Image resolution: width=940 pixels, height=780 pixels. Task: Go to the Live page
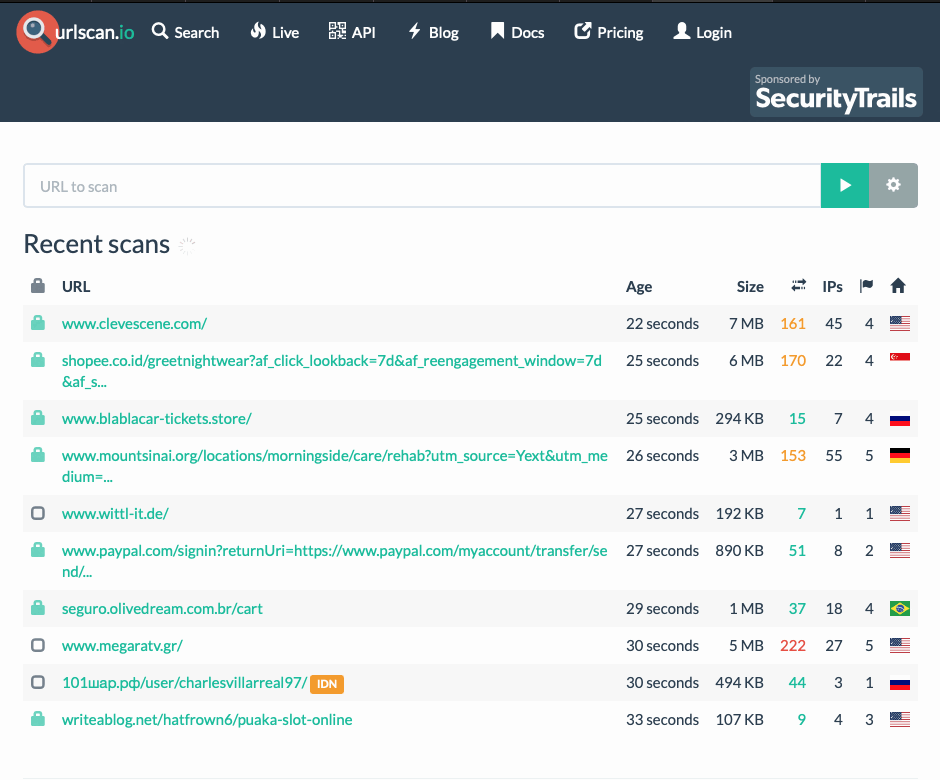[274, 32]
